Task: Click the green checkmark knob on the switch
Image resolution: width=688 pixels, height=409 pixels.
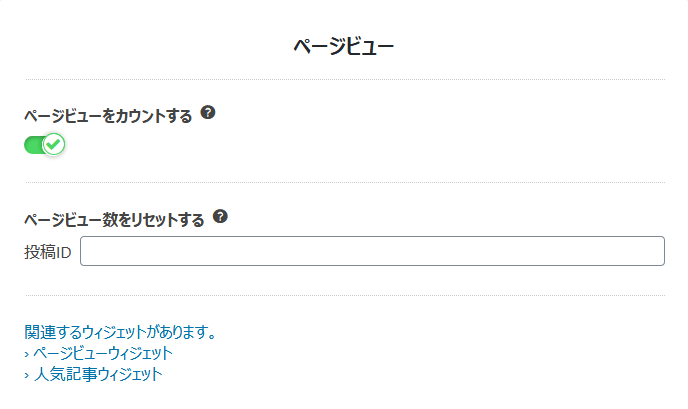Action: (54, 144)
